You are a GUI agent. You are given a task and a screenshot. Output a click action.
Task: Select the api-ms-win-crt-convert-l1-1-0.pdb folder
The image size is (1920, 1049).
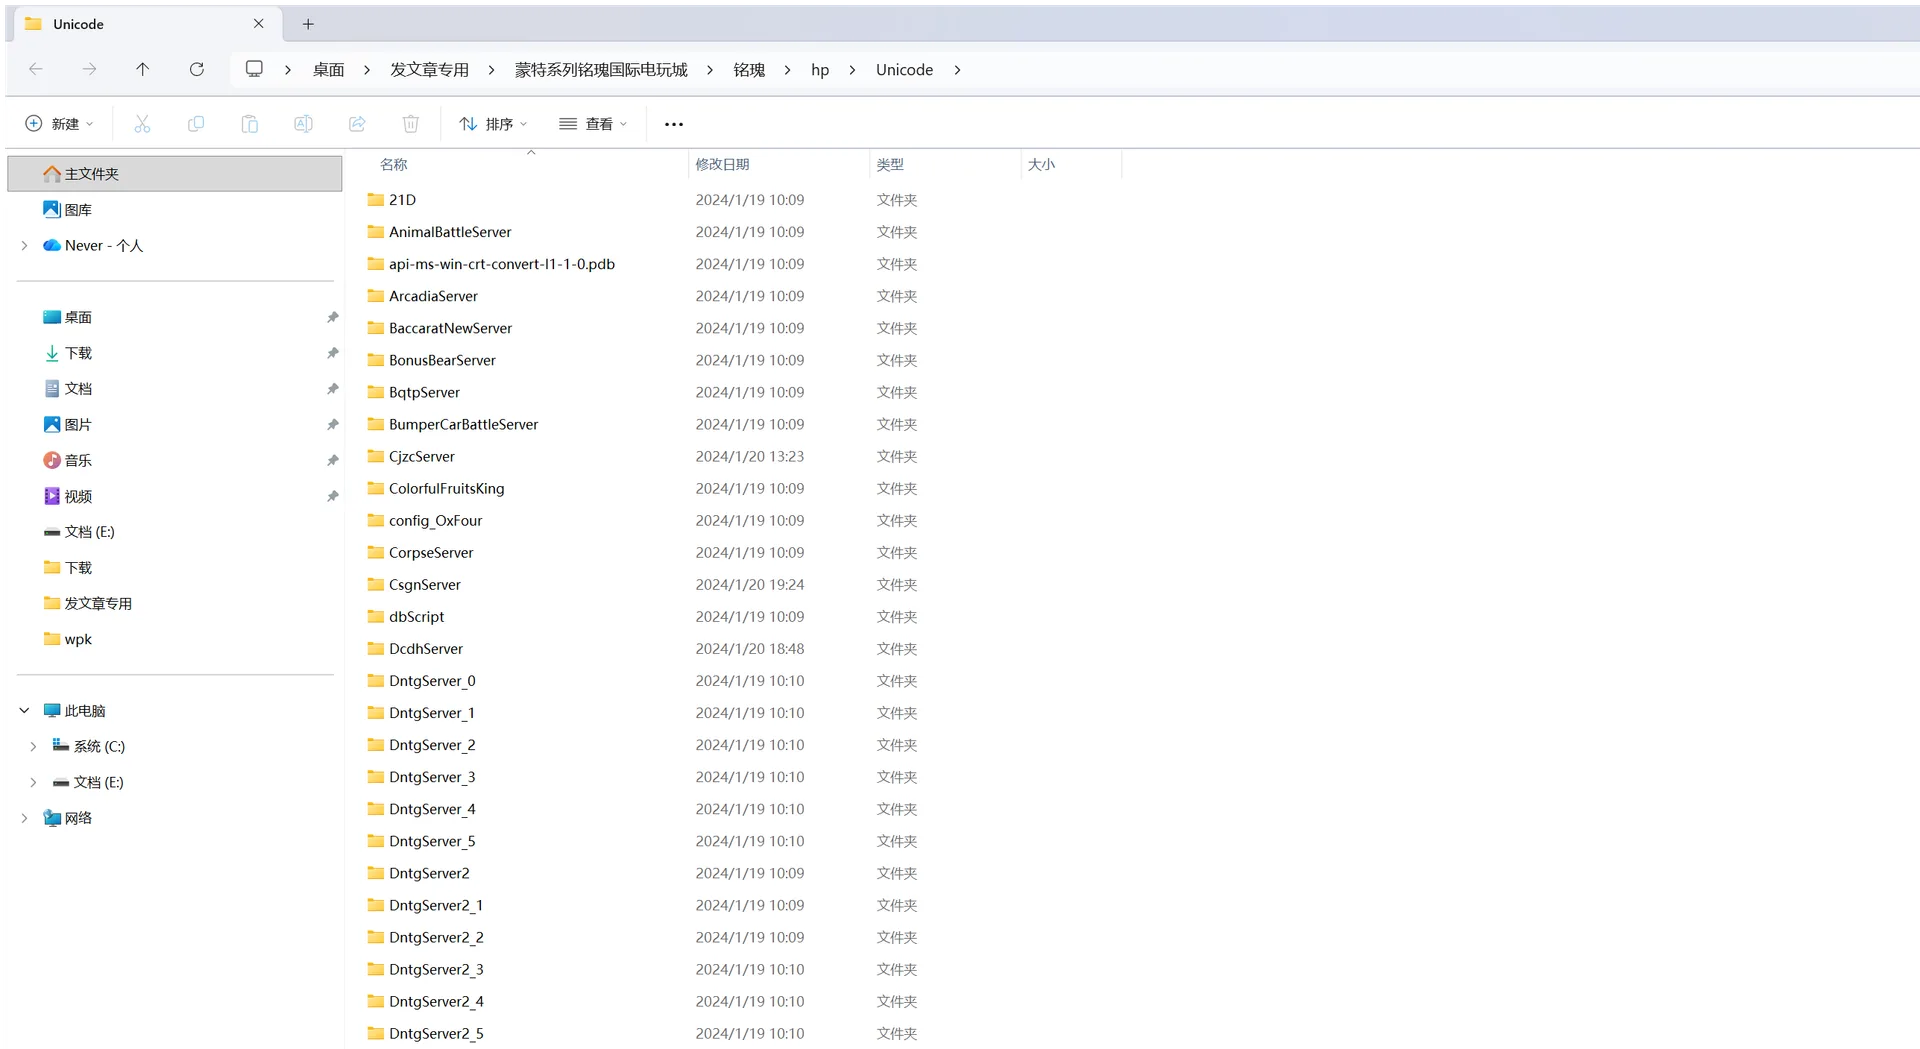coord(502,264)
